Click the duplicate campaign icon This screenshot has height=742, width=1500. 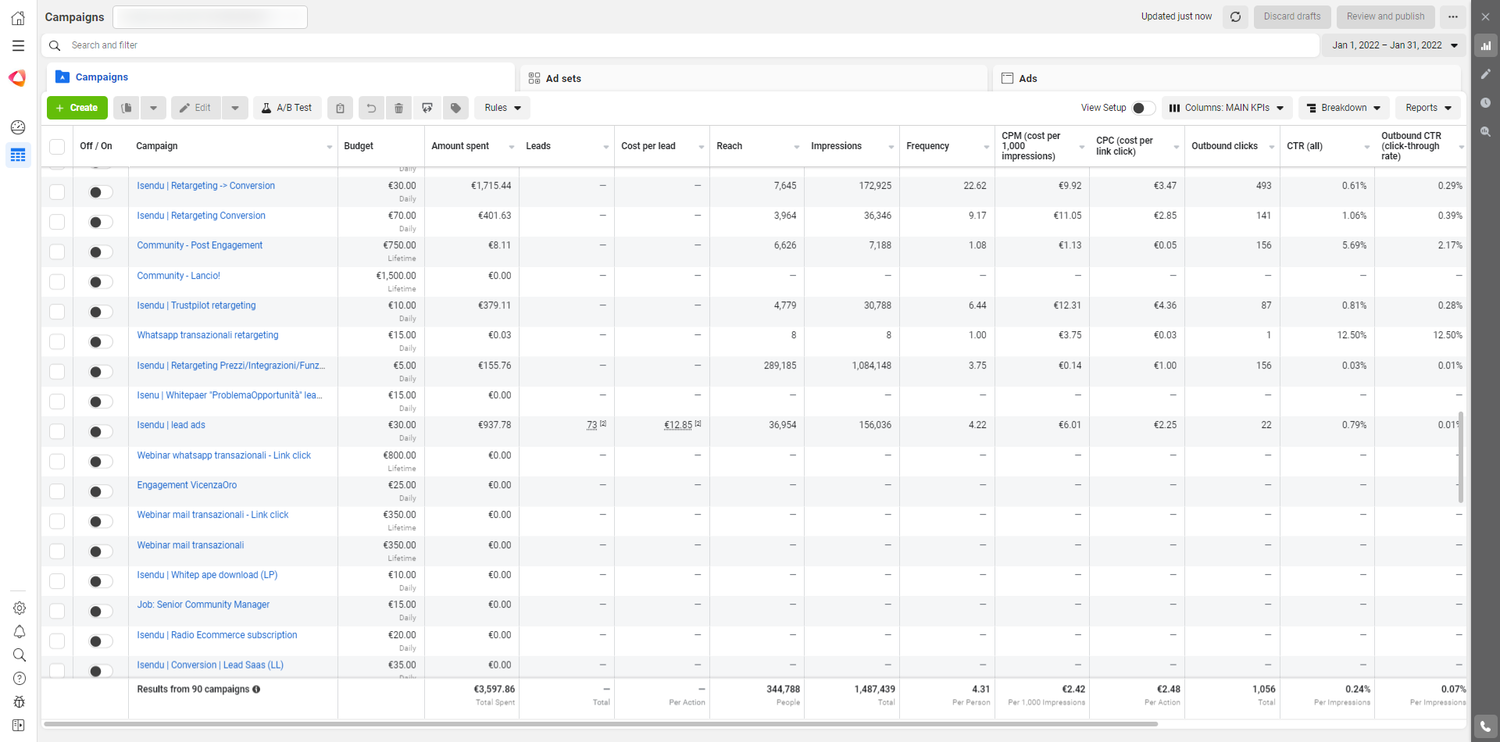click(x=127, y=108)
